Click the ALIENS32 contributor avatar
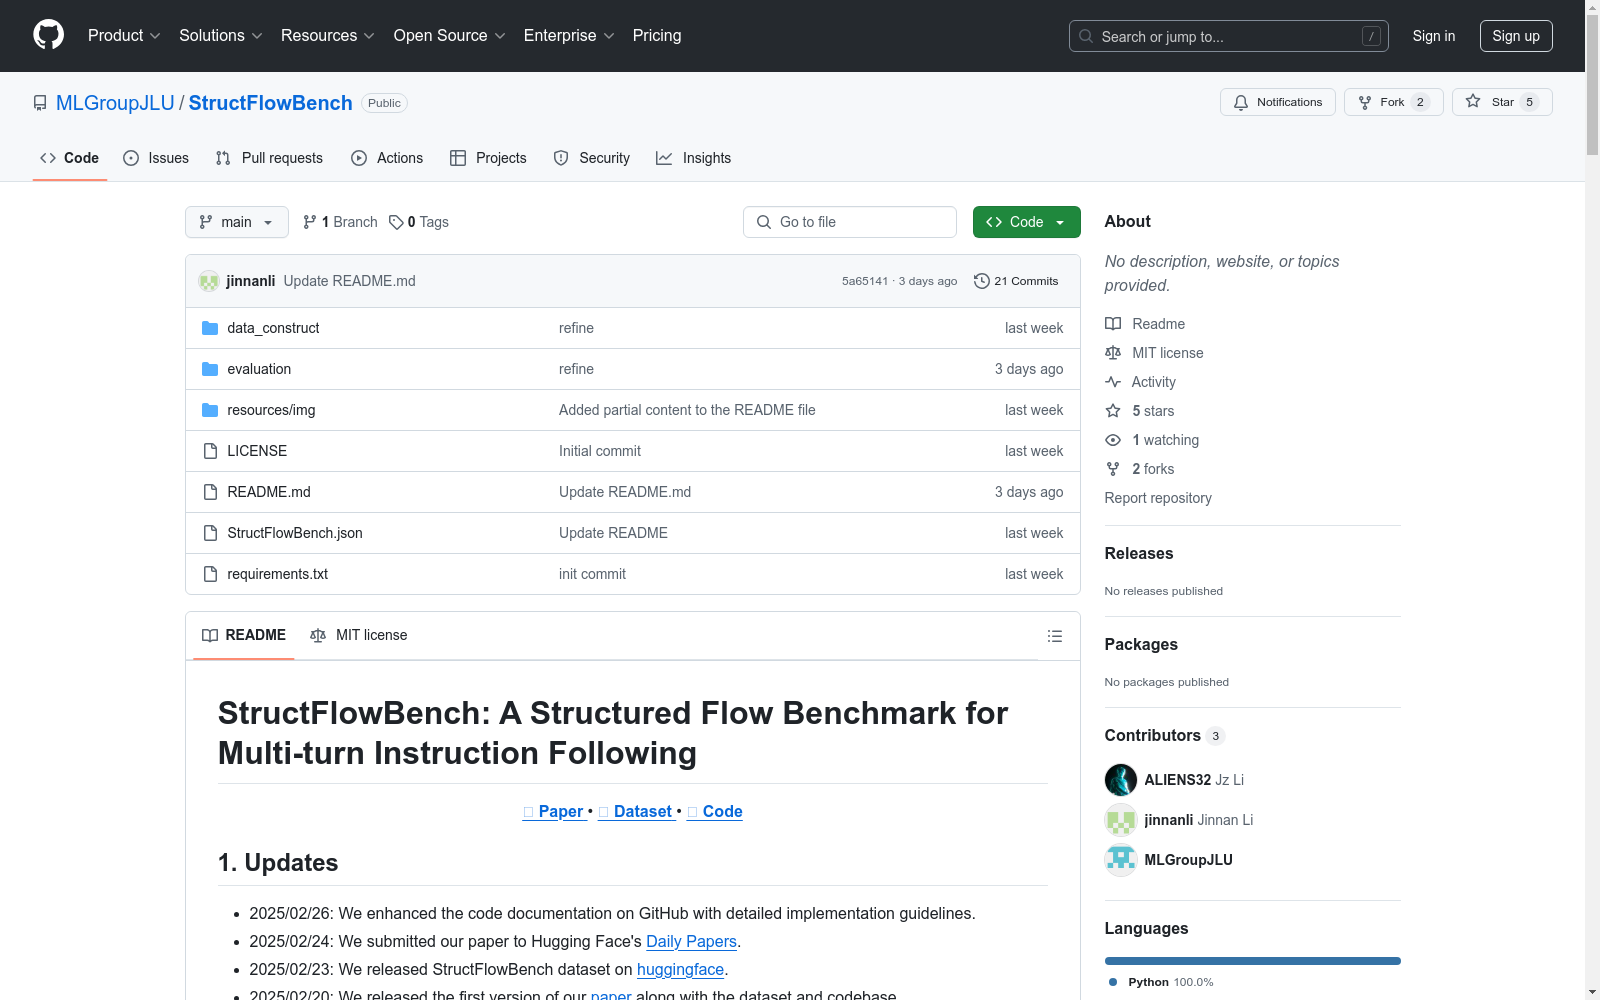Screen dimensions: 1600x1000 tap(1121, 780)
